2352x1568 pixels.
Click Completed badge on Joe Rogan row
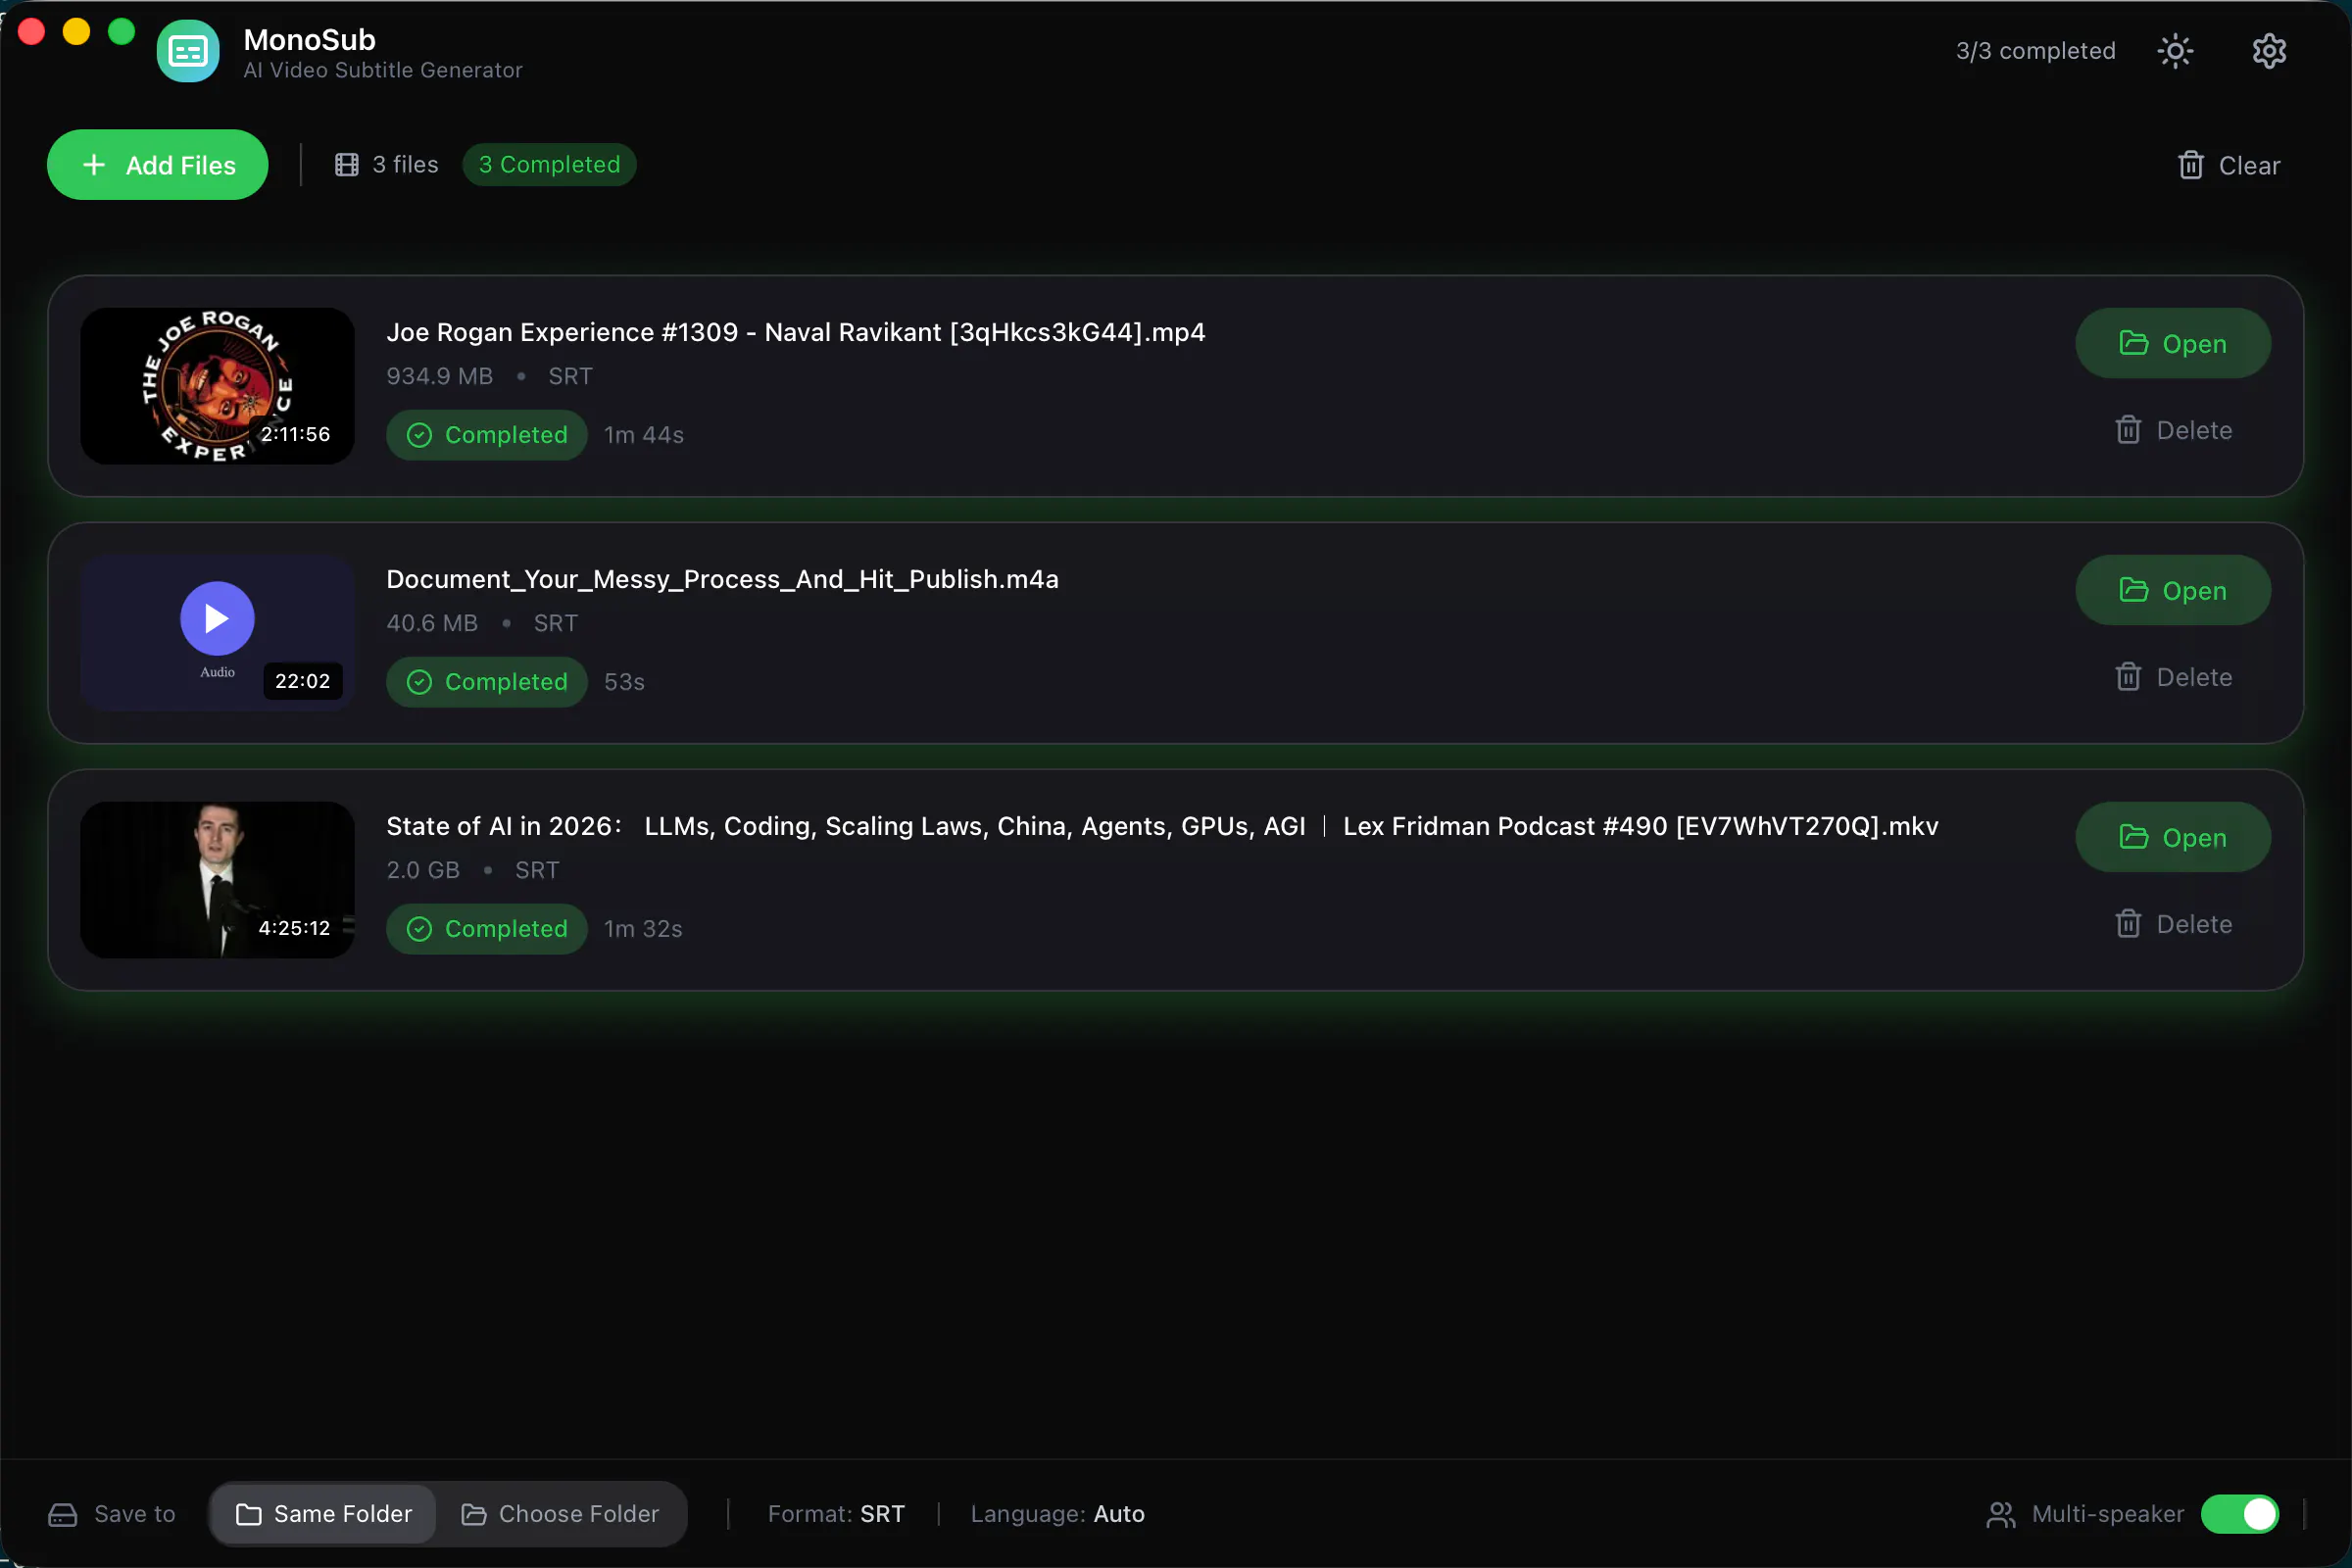[x=487, y=435]
